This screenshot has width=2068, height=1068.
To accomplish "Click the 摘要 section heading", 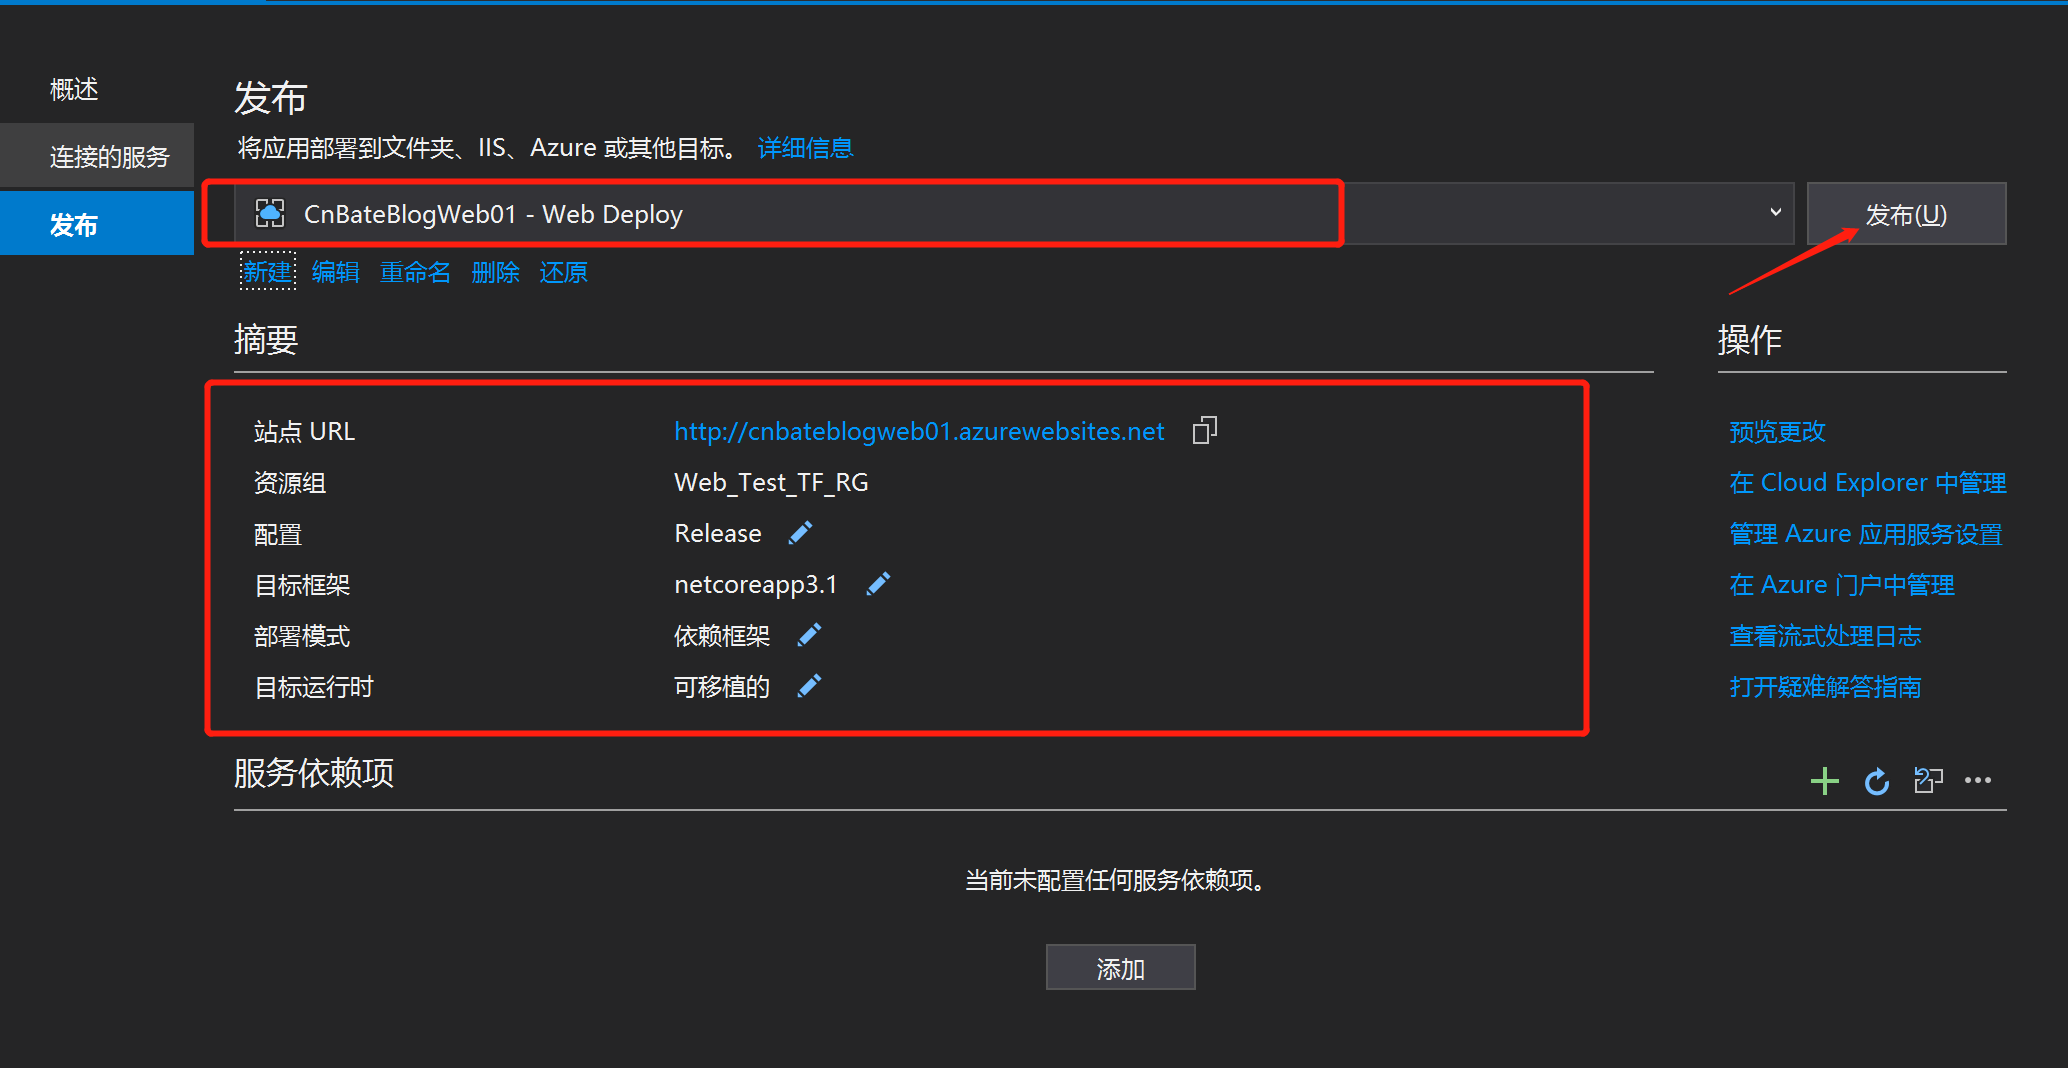I will [x=266, y=339].
